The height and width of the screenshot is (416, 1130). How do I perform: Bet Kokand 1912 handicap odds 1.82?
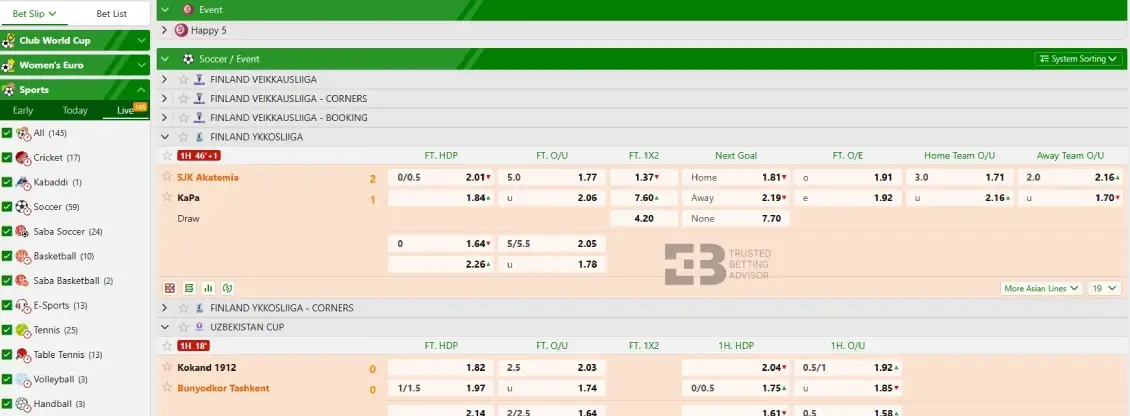pos(441,368)
